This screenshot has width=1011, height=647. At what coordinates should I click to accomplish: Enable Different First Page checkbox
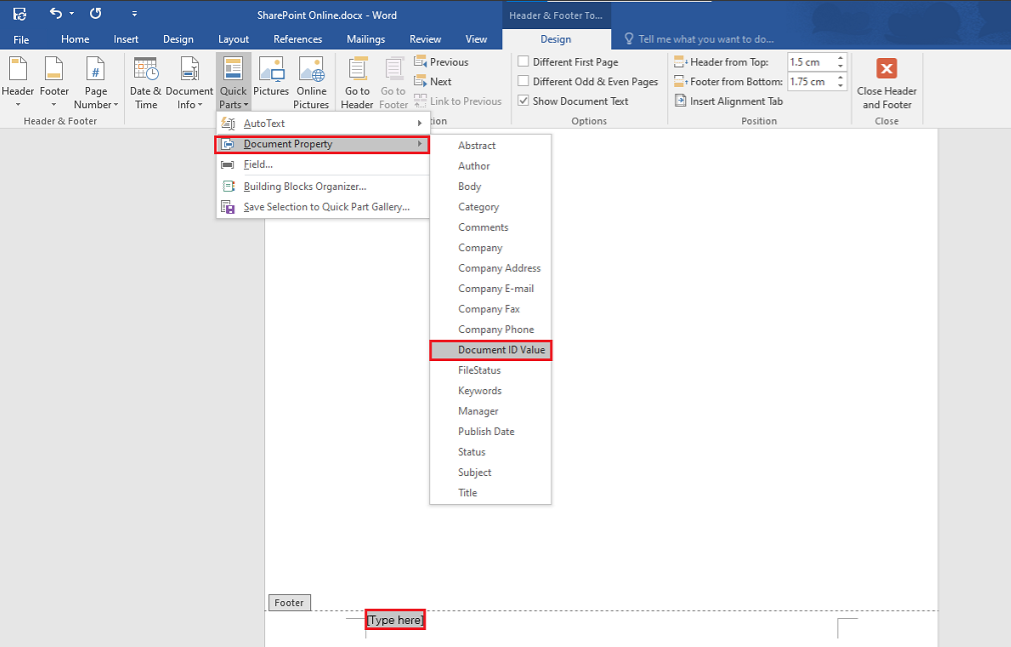tap(524, 61)
